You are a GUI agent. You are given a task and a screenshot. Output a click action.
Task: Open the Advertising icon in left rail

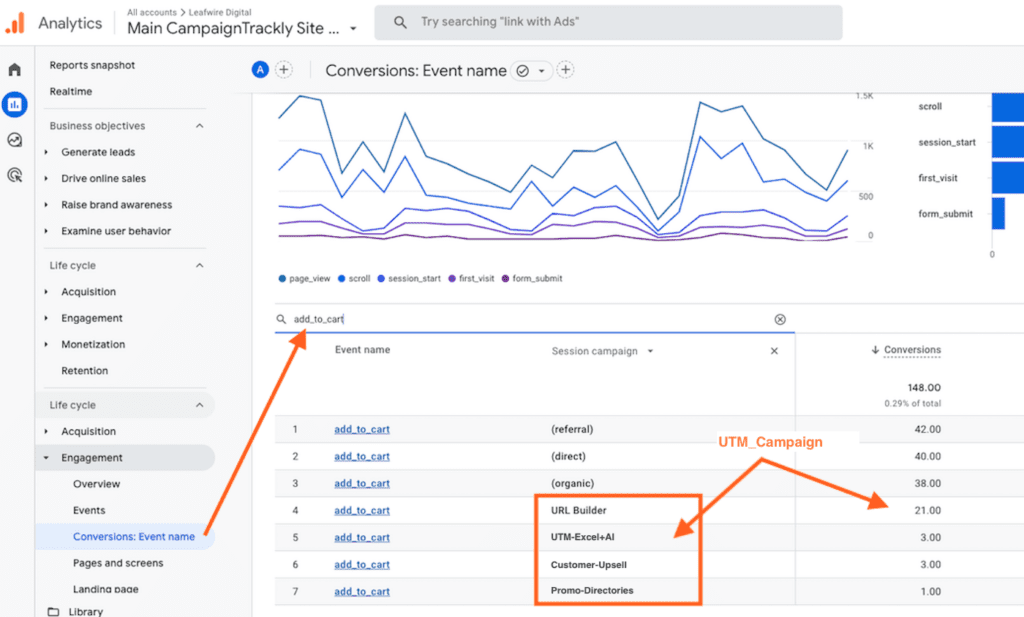[14, 175]
